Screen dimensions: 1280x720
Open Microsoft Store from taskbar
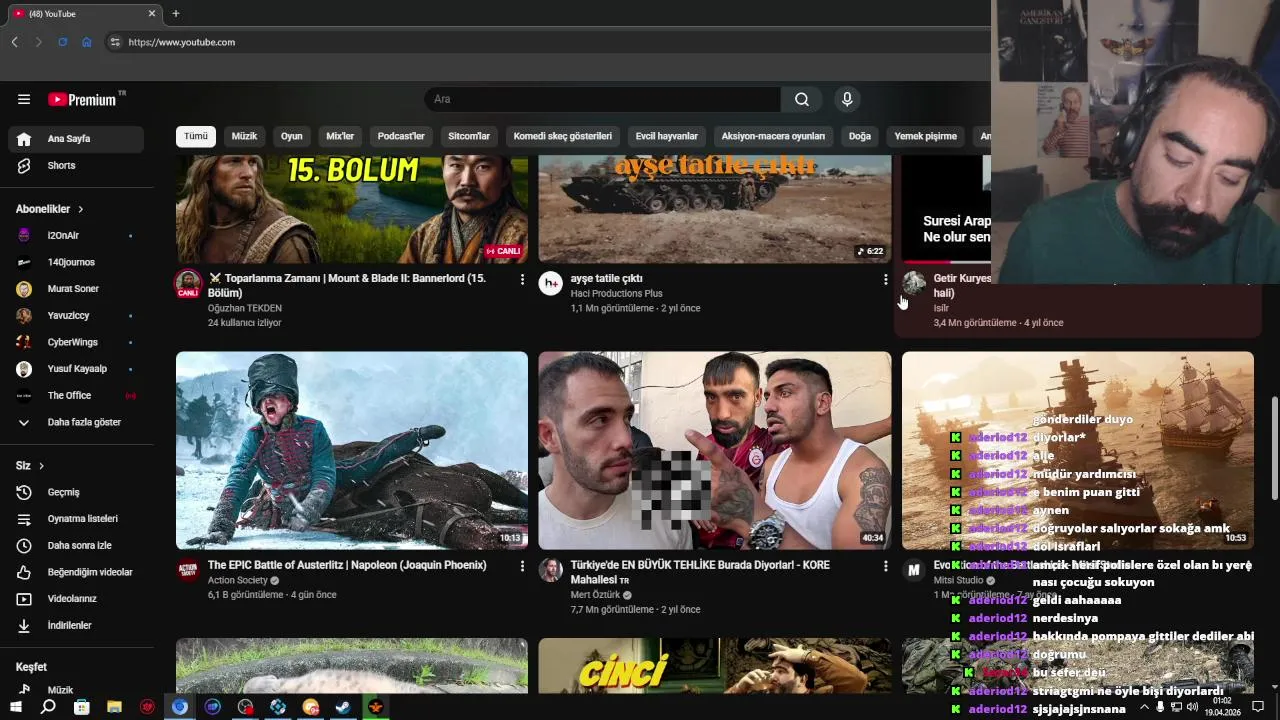(x=81, y=707)
